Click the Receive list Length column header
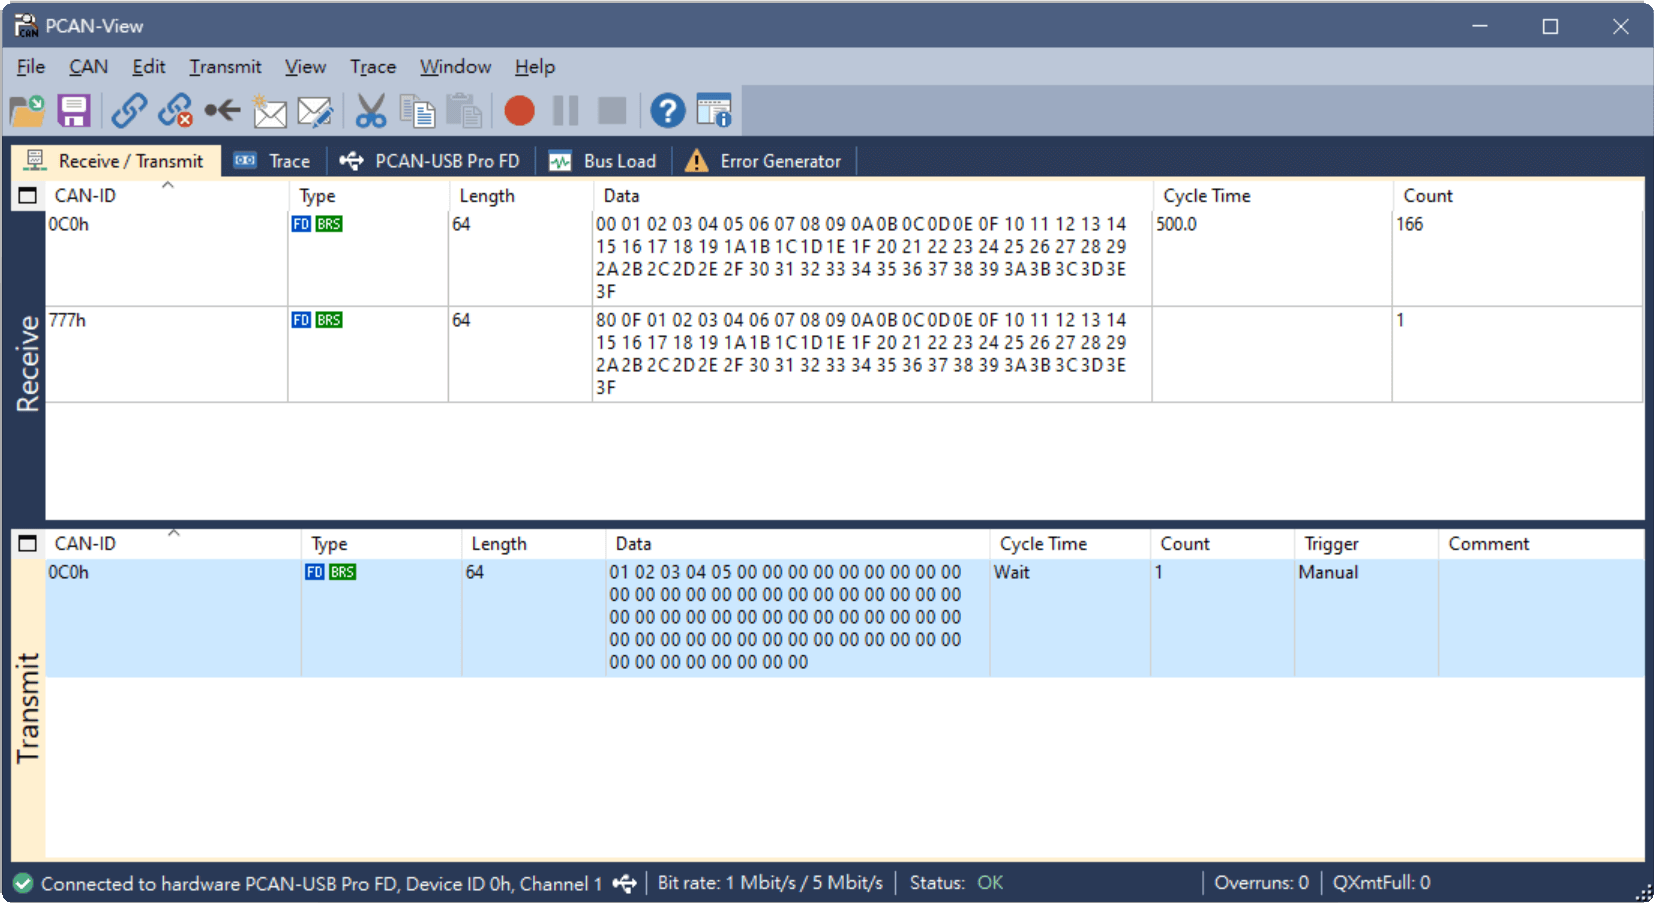Viewport: 1654px width, 903px height. [520, 195]
